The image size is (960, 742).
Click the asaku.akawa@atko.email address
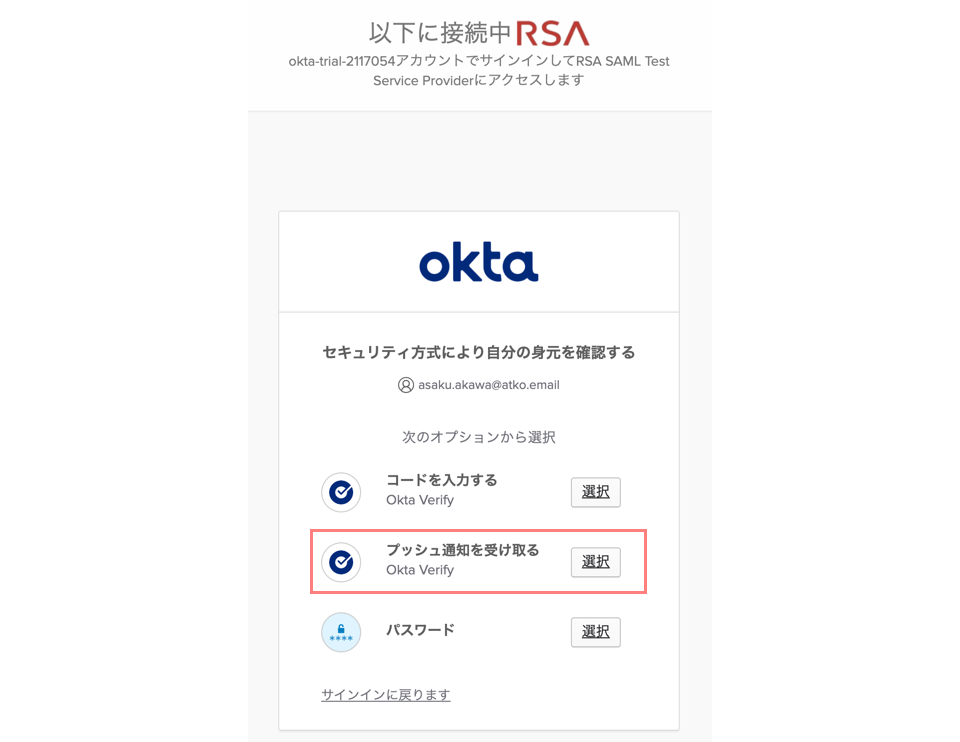click(x=489, y=385)
